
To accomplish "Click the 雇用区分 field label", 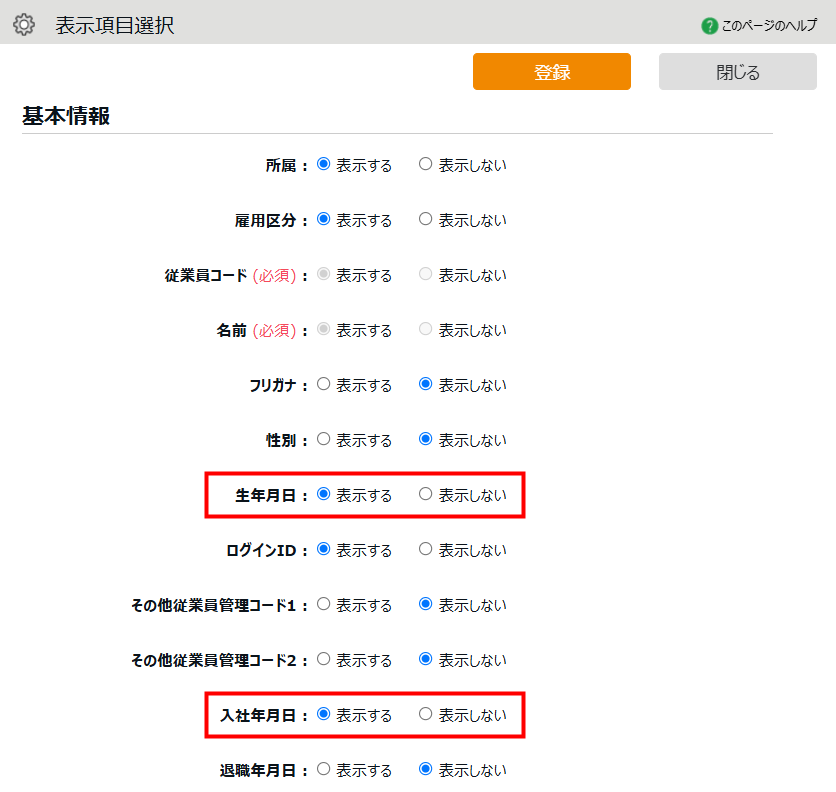I will click(x=266, y=220).
